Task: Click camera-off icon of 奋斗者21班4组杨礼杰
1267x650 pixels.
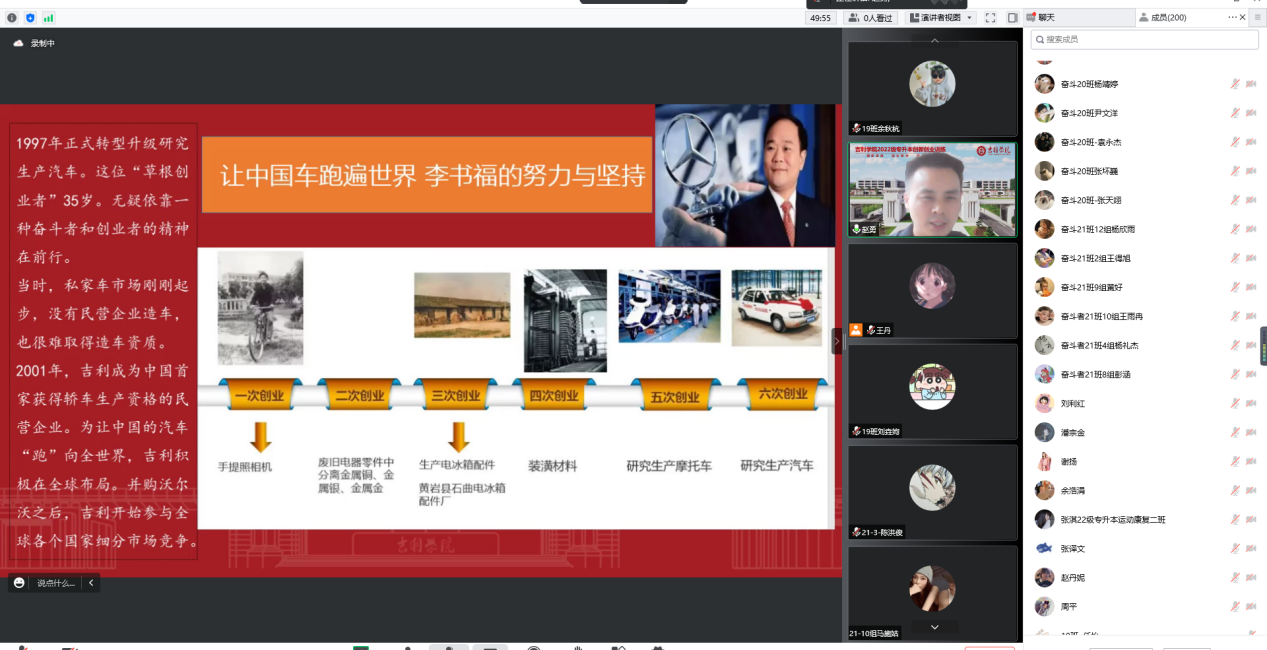Action: pos(1251,345)
